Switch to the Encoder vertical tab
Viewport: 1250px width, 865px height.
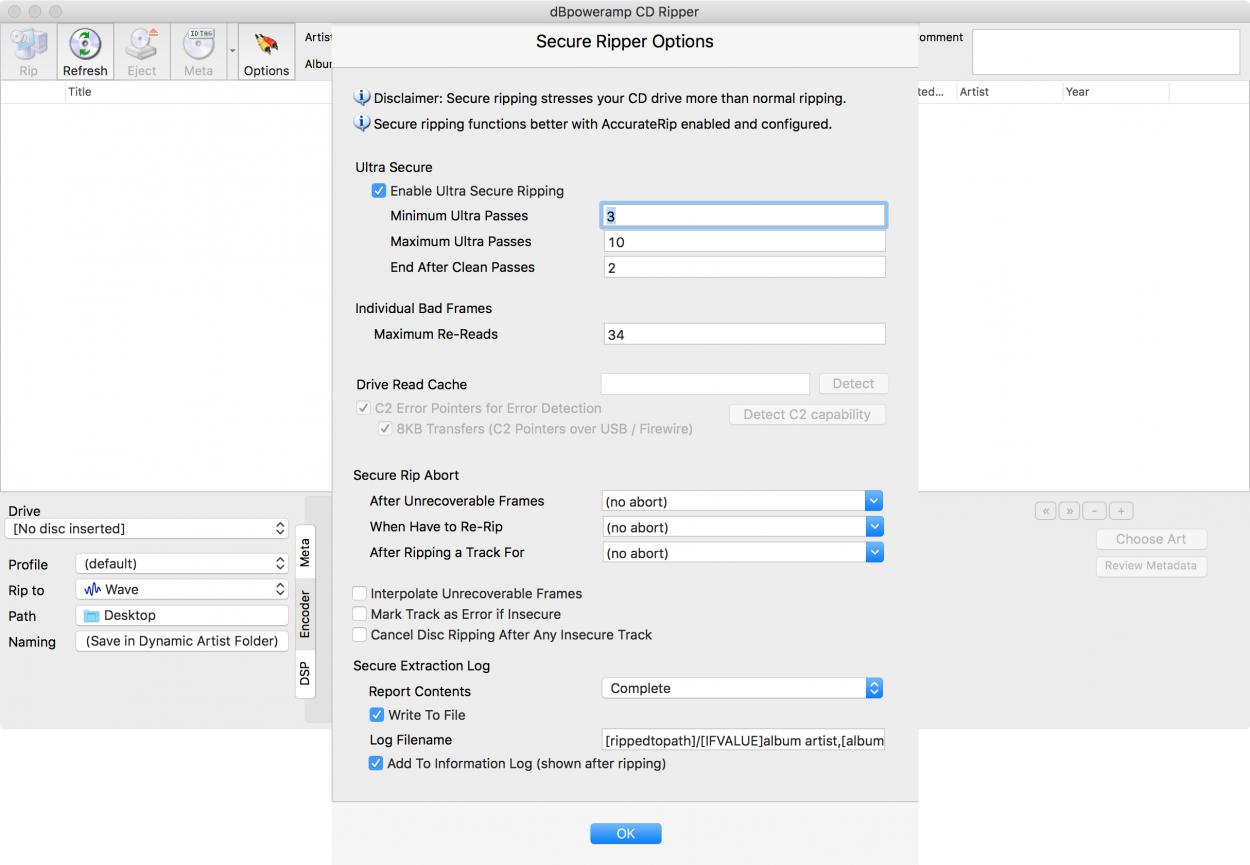pos(305,614)
